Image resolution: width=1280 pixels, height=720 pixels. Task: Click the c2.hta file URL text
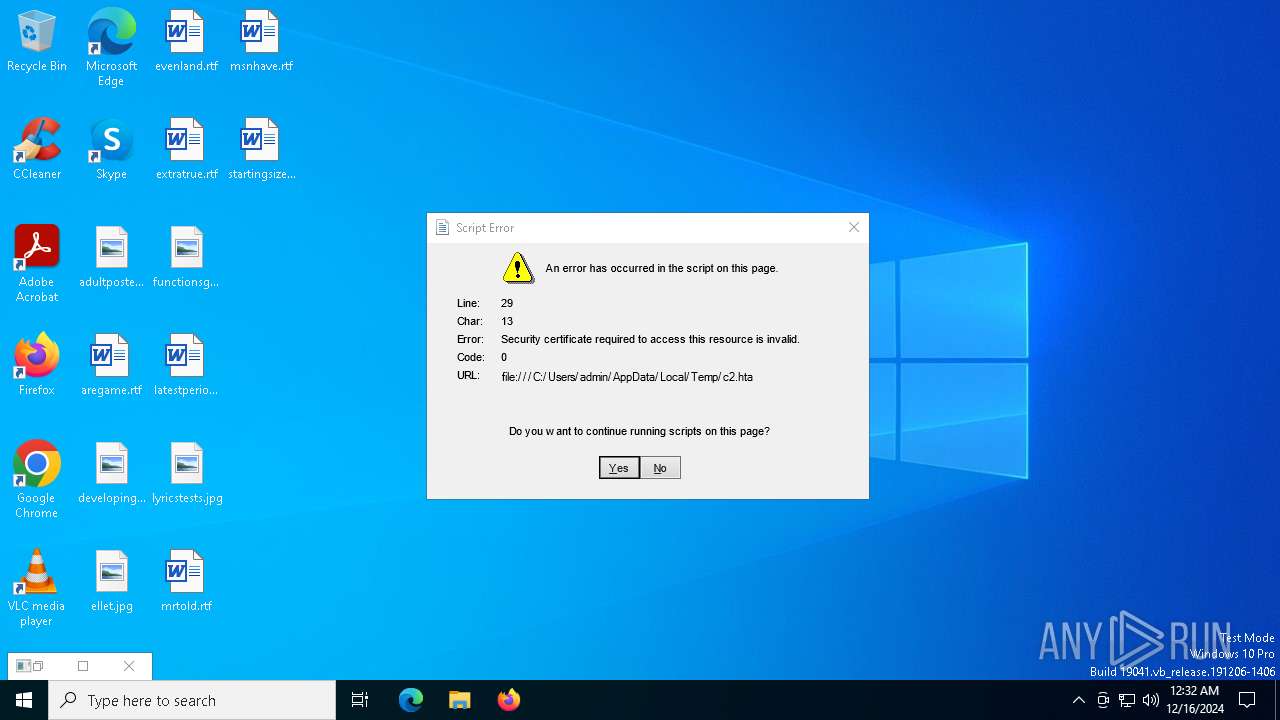627,377
